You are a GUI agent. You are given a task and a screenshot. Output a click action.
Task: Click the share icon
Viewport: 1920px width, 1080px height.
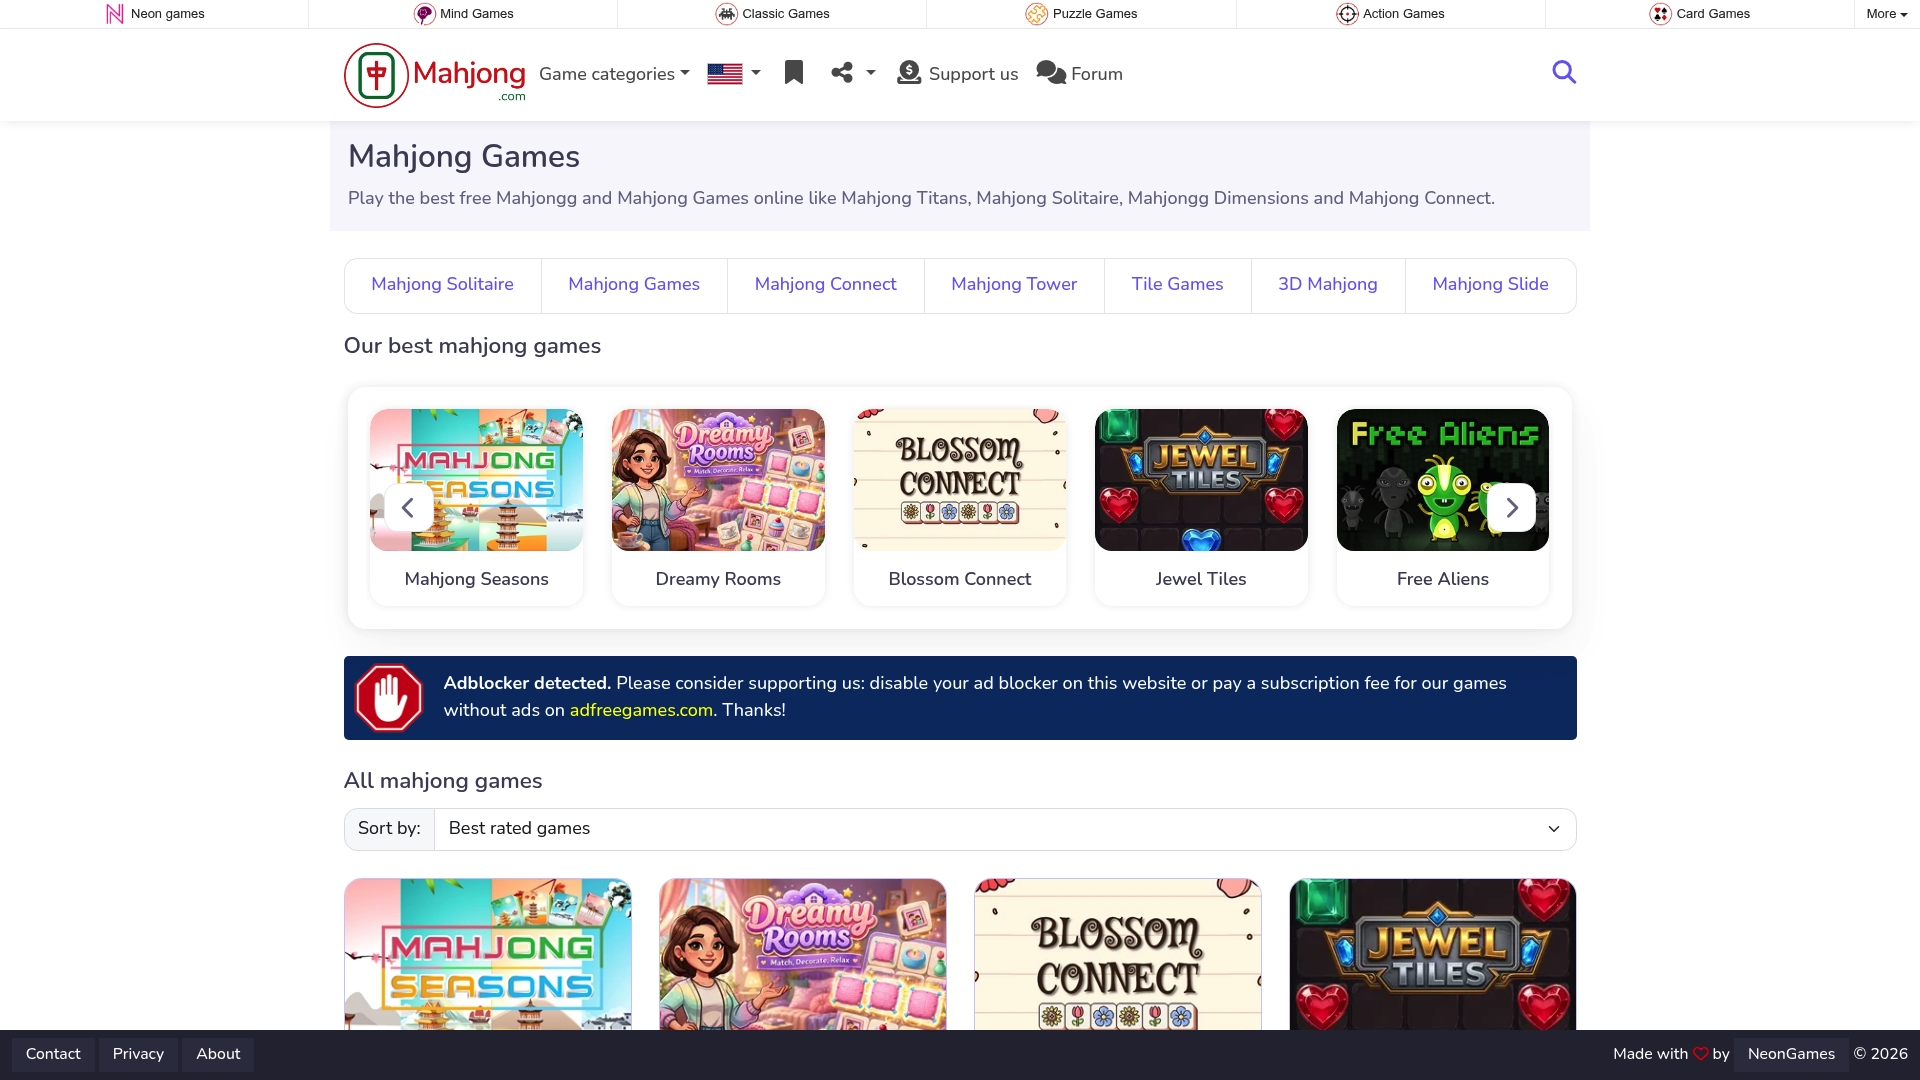coord(842,73)
